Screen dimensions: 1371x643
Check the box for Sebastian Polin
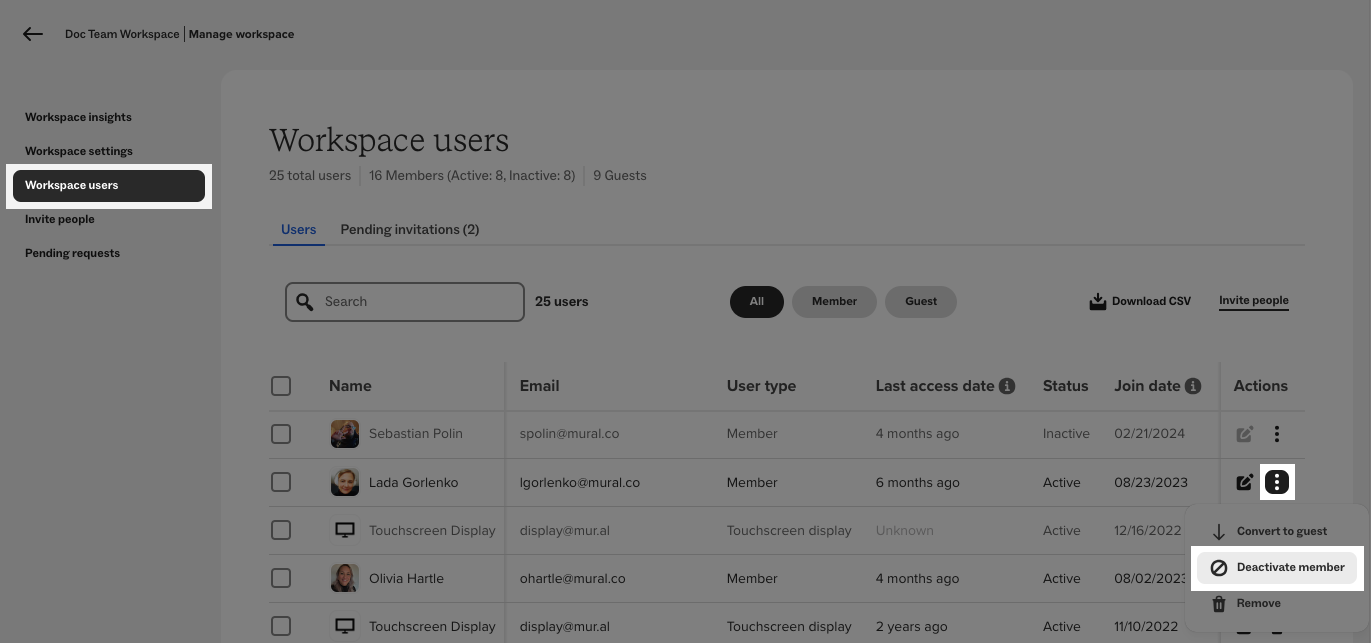click(281, 434)
